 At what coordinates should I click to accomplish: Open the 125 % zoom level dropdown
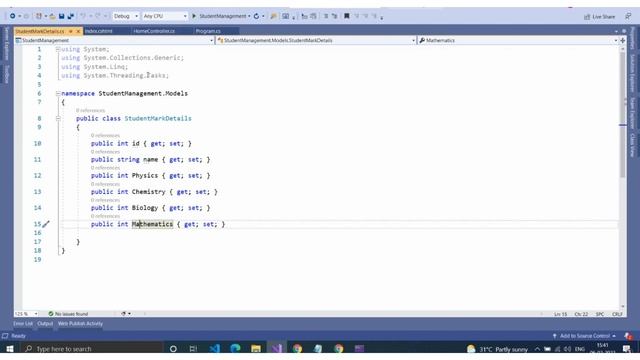(x=27, y=314)
